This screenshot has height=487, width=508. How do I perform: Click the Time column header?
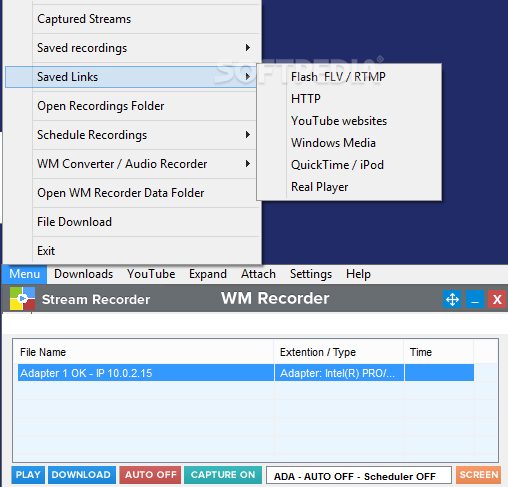pyautogui.click(x=439, y=352)
